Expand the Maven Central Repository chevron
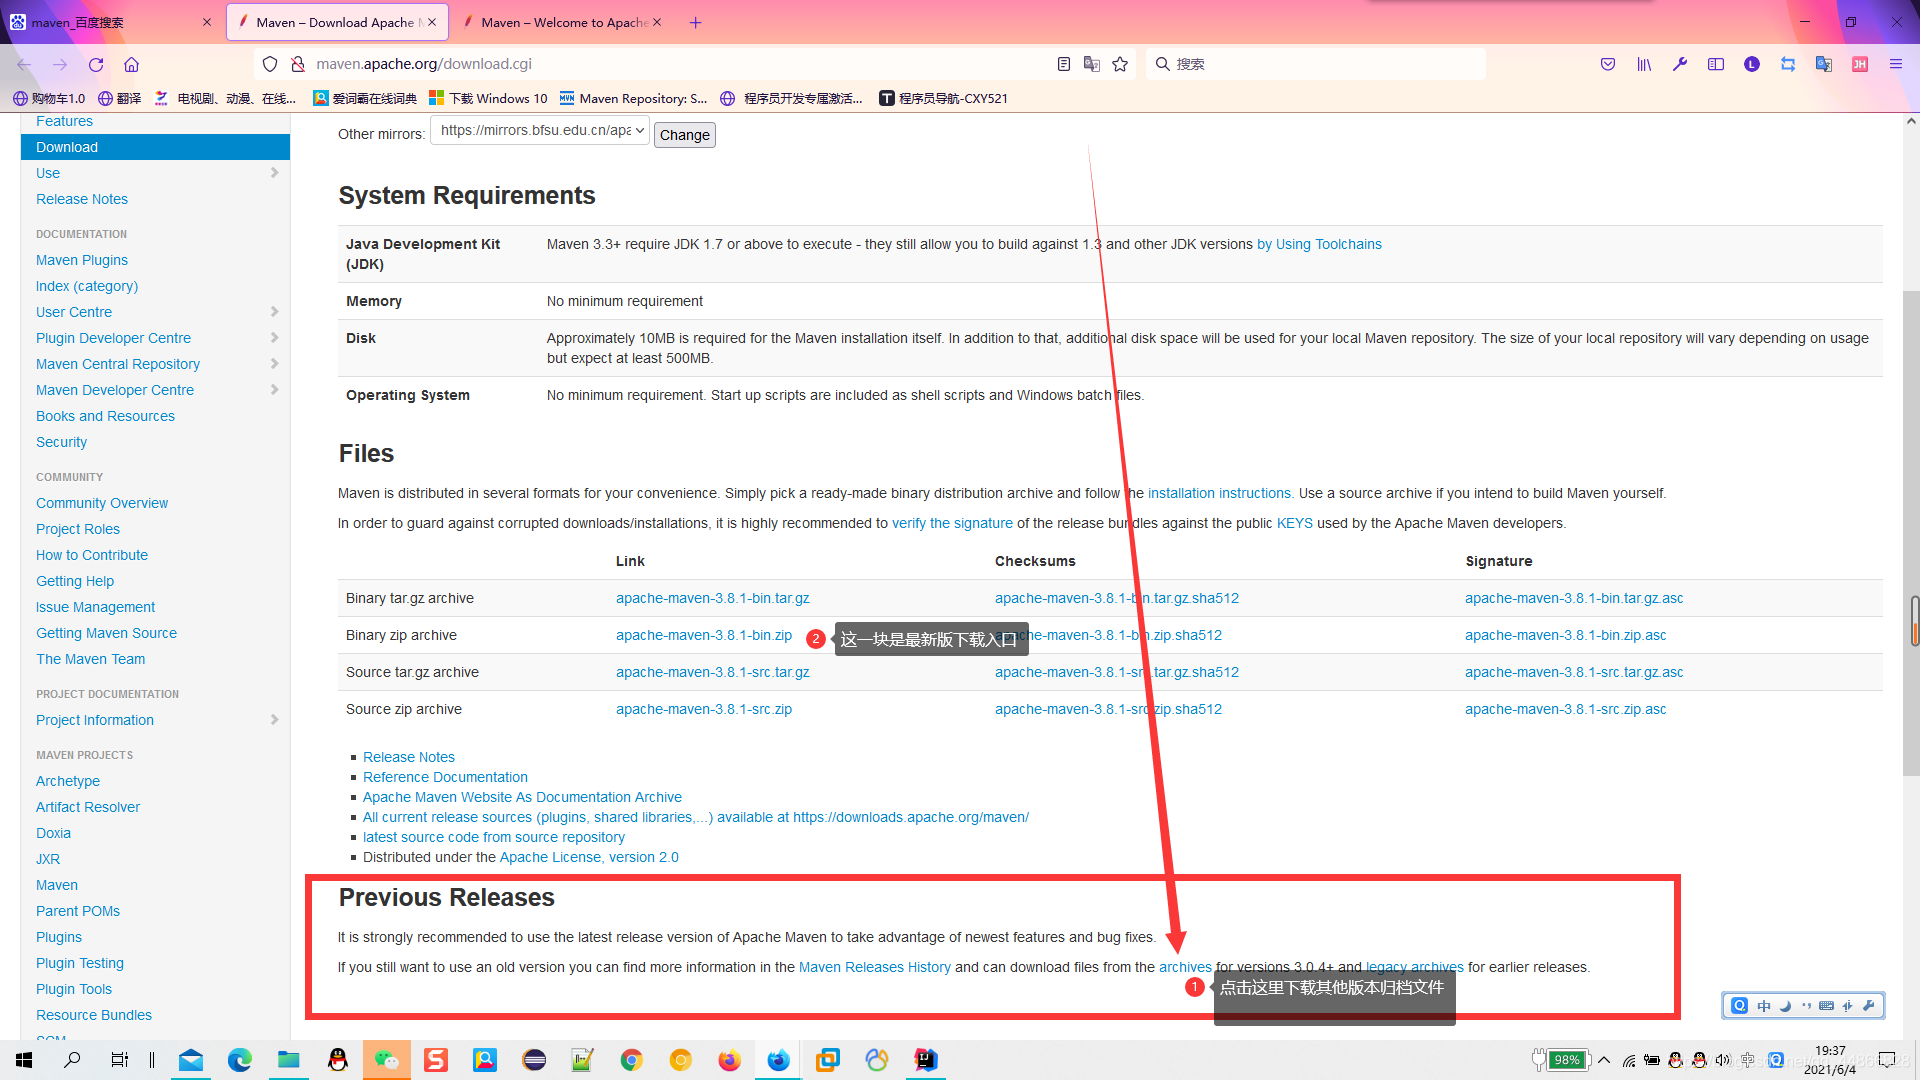 (274, 364)
